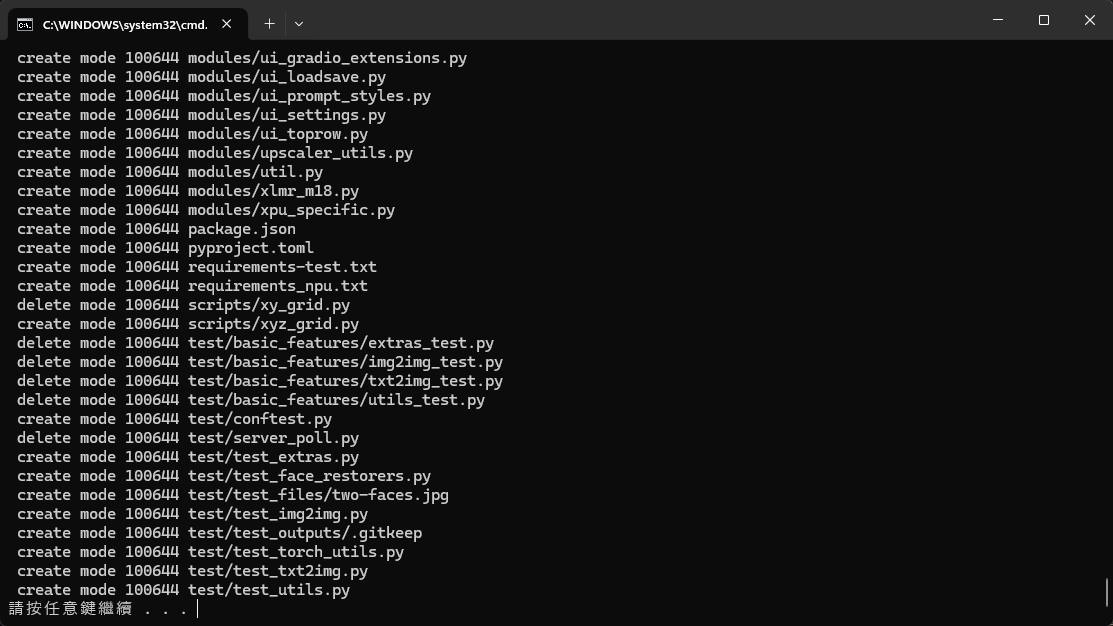The image size is (1113, 626).
Task: Click the cmd icon in the tab
Action: point(25,24)
